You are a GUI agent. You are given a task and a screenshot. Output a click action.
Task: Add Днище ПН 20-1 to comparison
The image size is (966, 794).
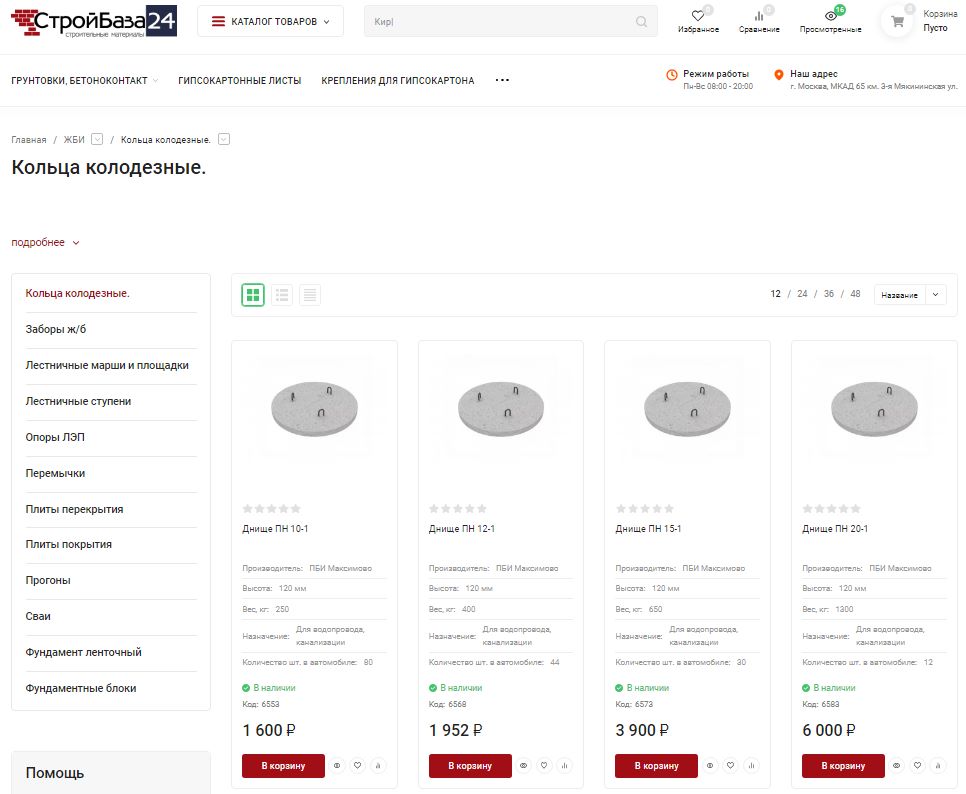pyautogui.click(x=938, y=766)
